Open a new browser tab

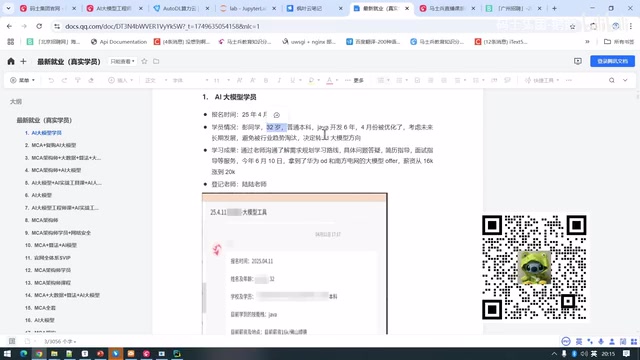[x=554, y=8]
